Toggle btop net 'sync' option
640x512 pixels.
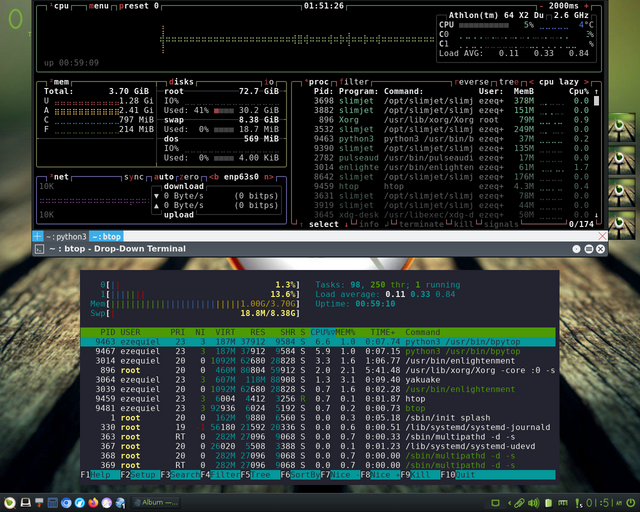click(134, 177)
